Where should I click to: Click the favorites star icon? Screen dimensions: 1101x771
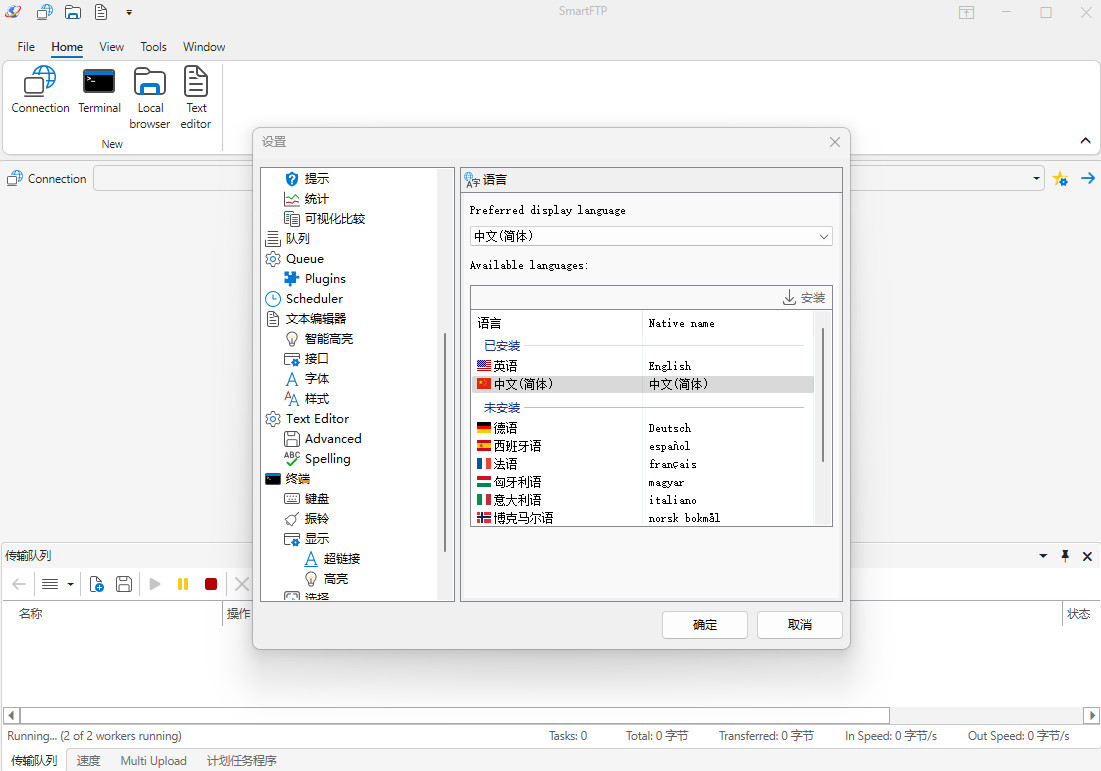(1060, 179)
